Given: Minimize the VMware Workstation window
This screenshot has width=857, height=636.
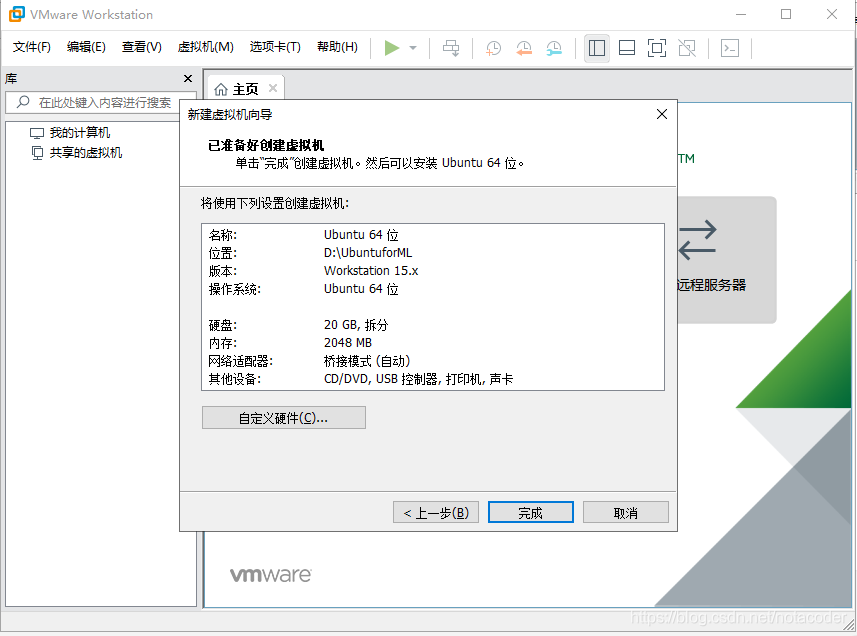Looking at the screenshot, I should click(741, 14).
